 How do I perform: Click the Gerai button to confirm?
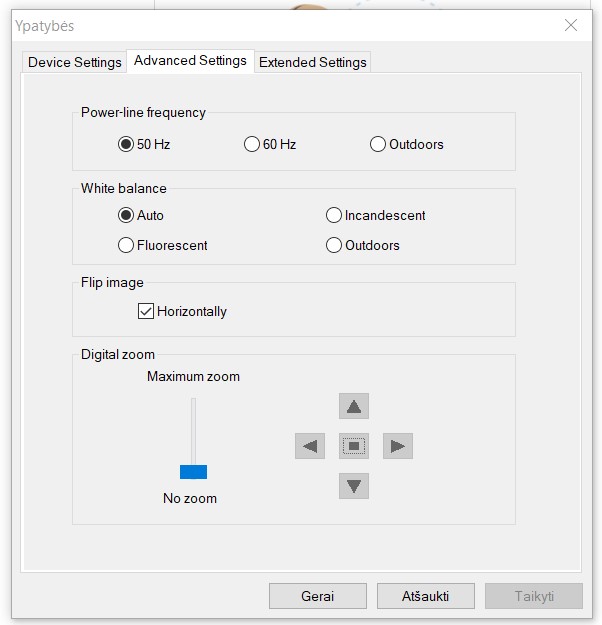pos(317,596)
